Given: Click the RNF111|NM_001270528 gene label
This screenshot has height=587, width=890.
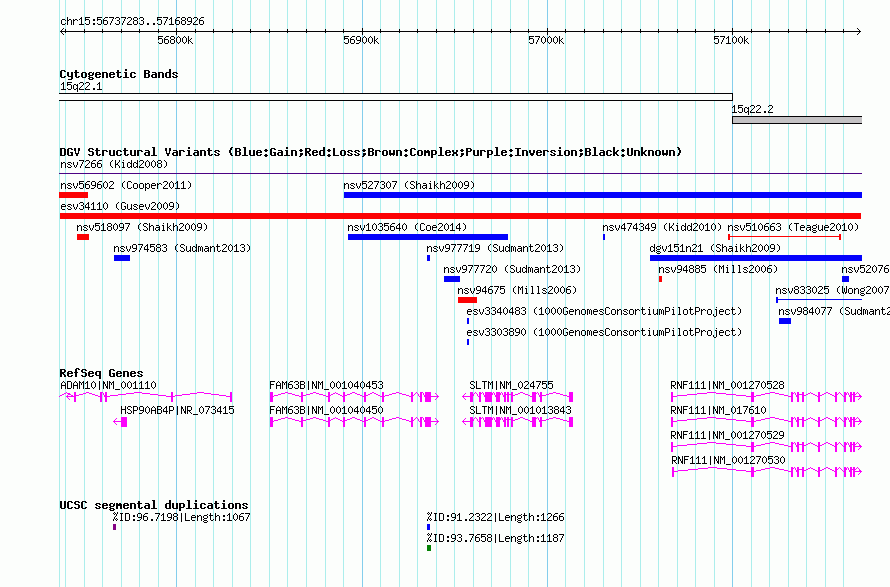Looking at the screenshot, I should (x=727, y=385).
